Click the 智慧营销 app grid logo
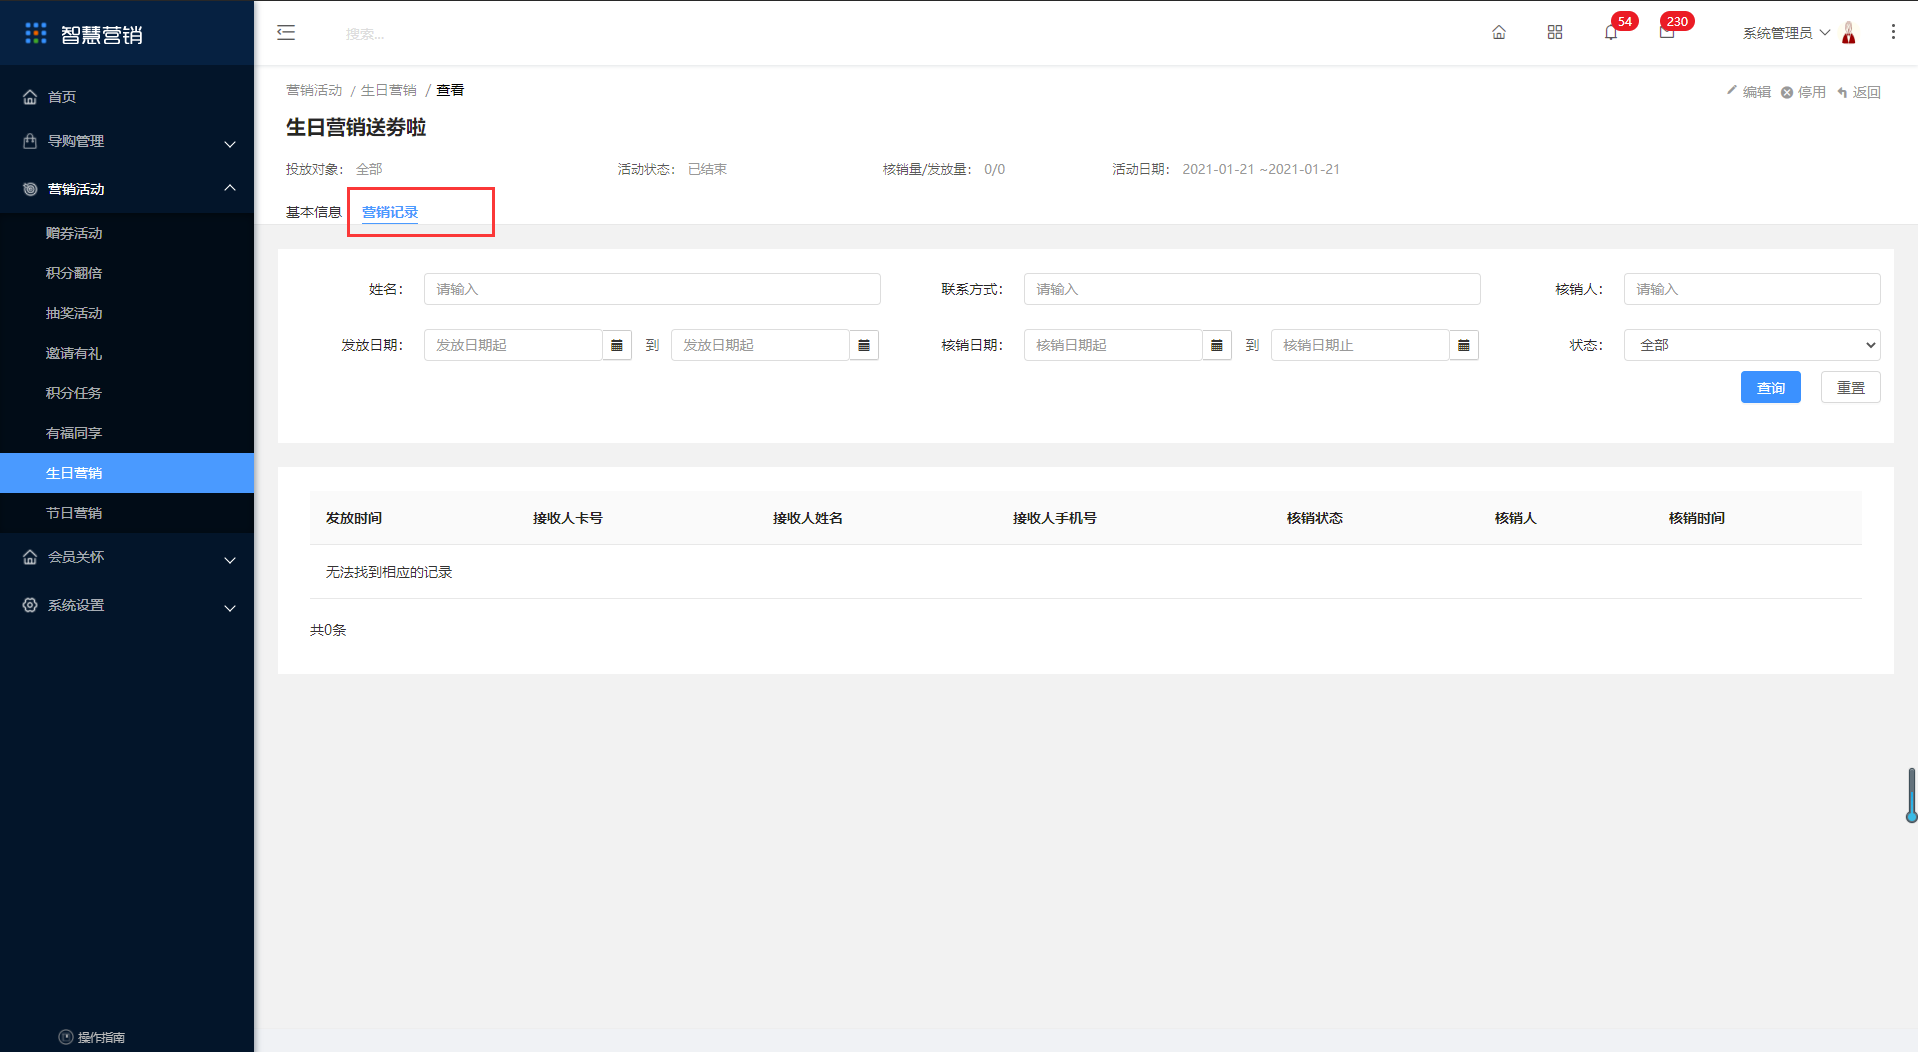Image resolution: width=1918 pixels, height=1052 pixels. pyautogui.click(x=36, y=34)
